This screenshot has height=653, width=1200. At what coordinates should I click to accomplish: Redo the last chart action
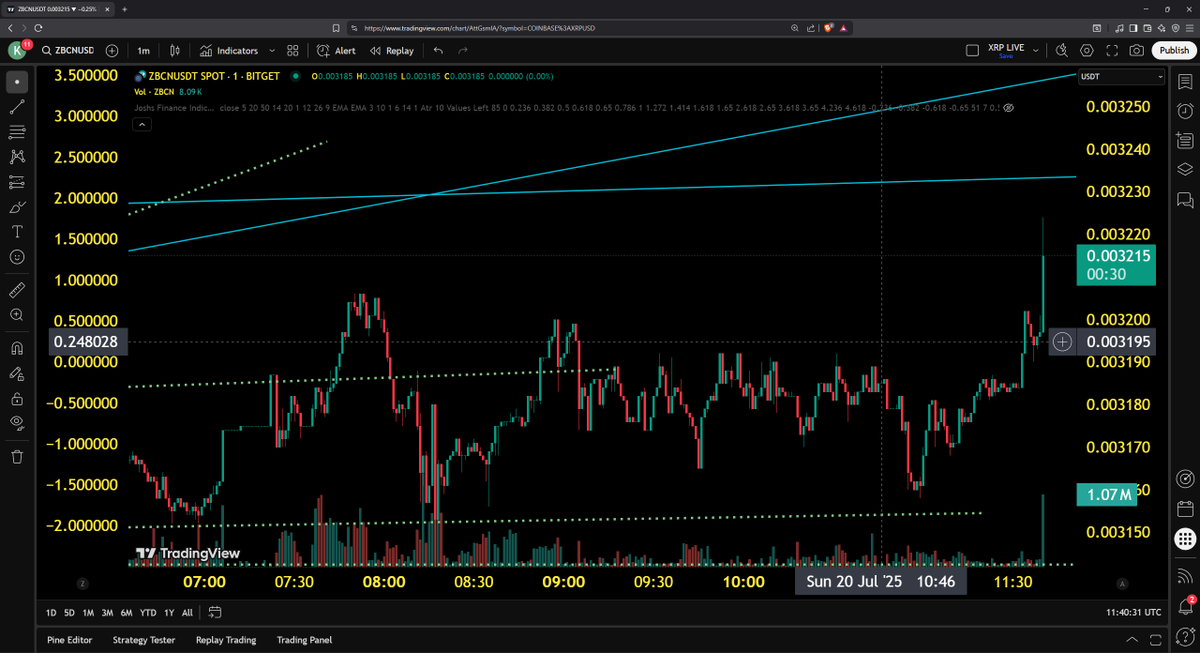(462, 50)
